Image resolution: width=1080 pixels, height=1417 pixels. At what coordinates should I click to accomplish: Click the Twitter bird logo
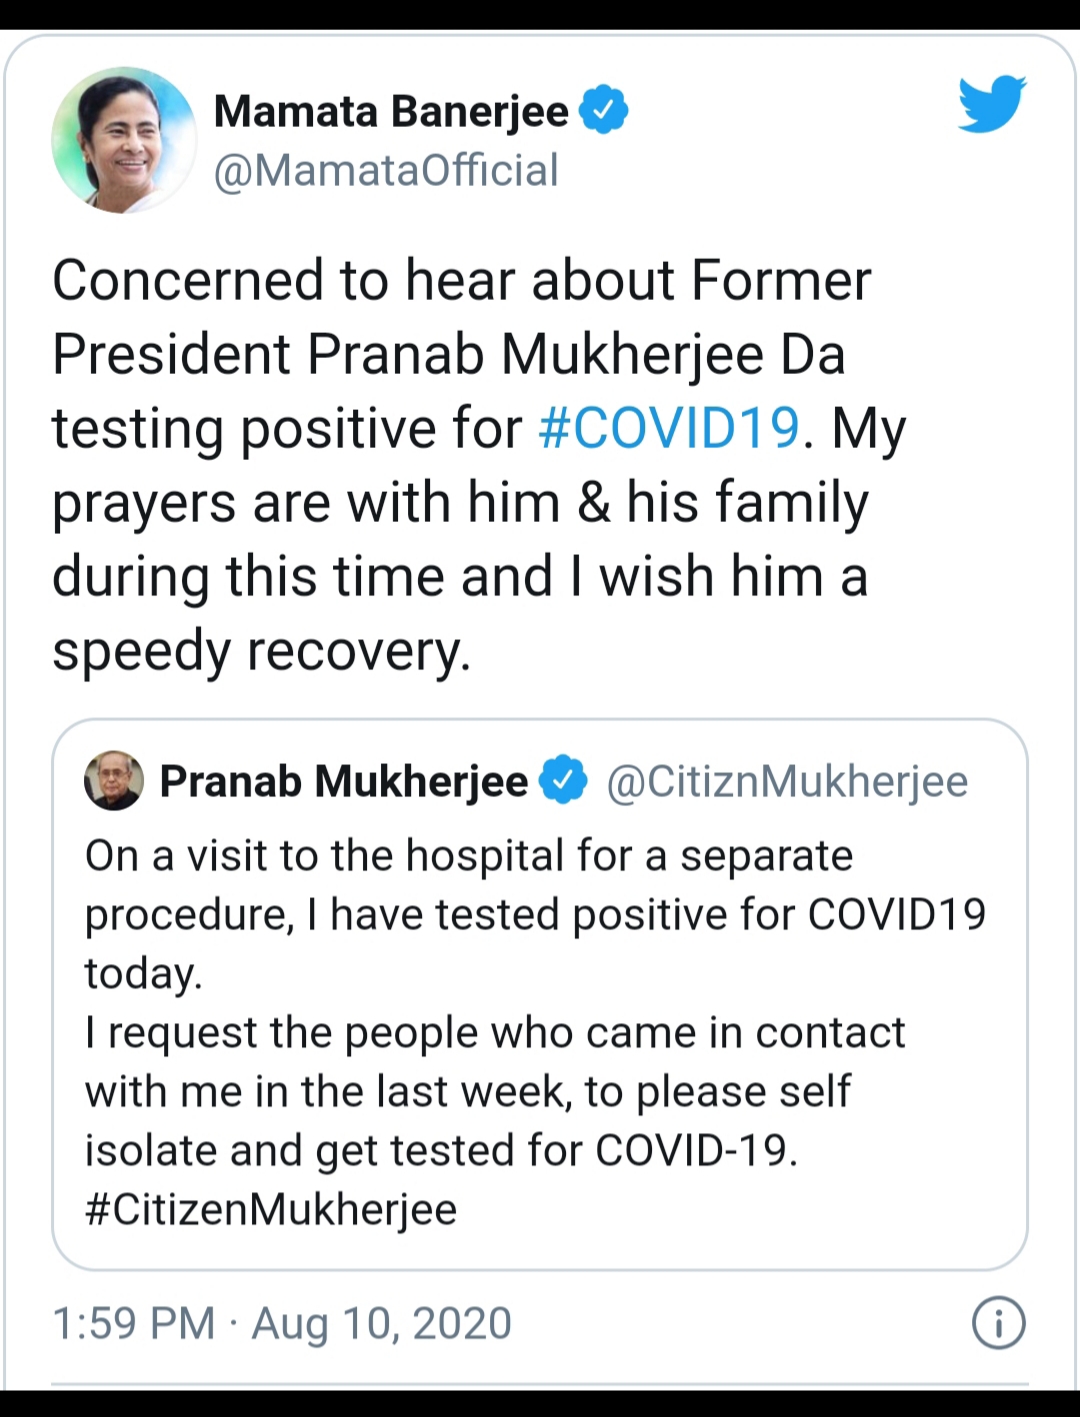point(991,103)
